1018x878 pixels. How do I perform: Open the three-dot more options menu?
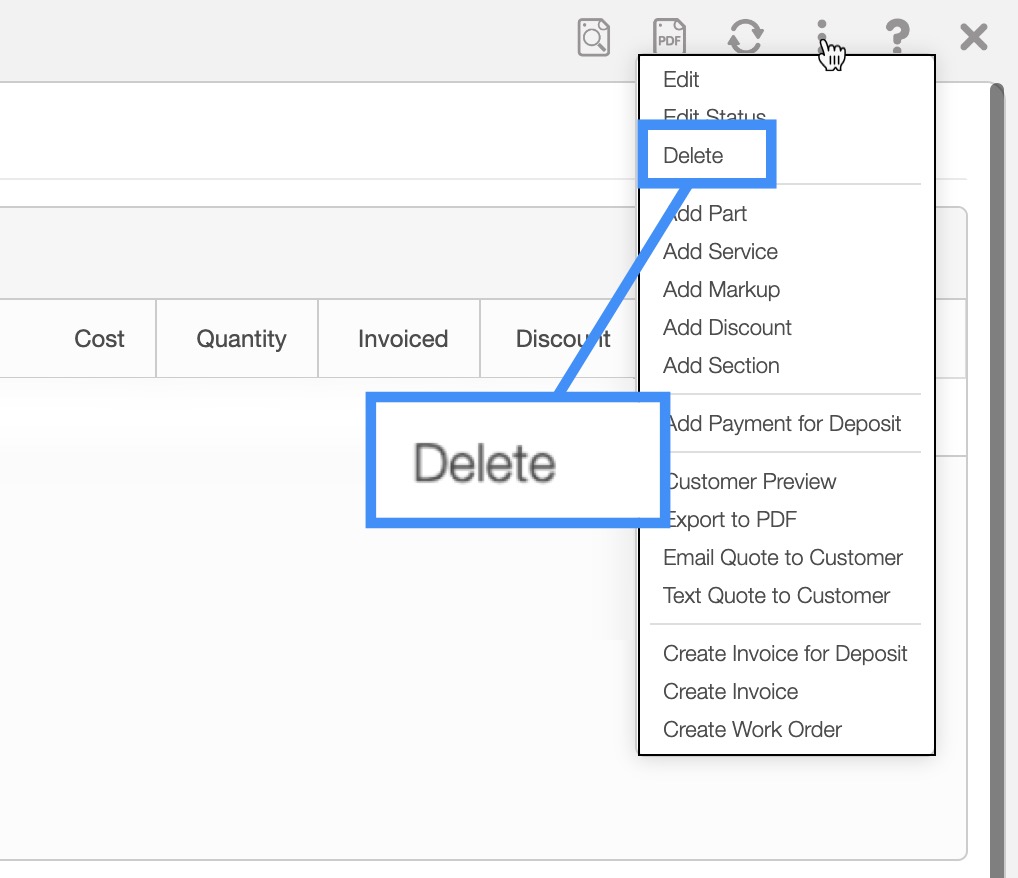[x=822, y=38]
